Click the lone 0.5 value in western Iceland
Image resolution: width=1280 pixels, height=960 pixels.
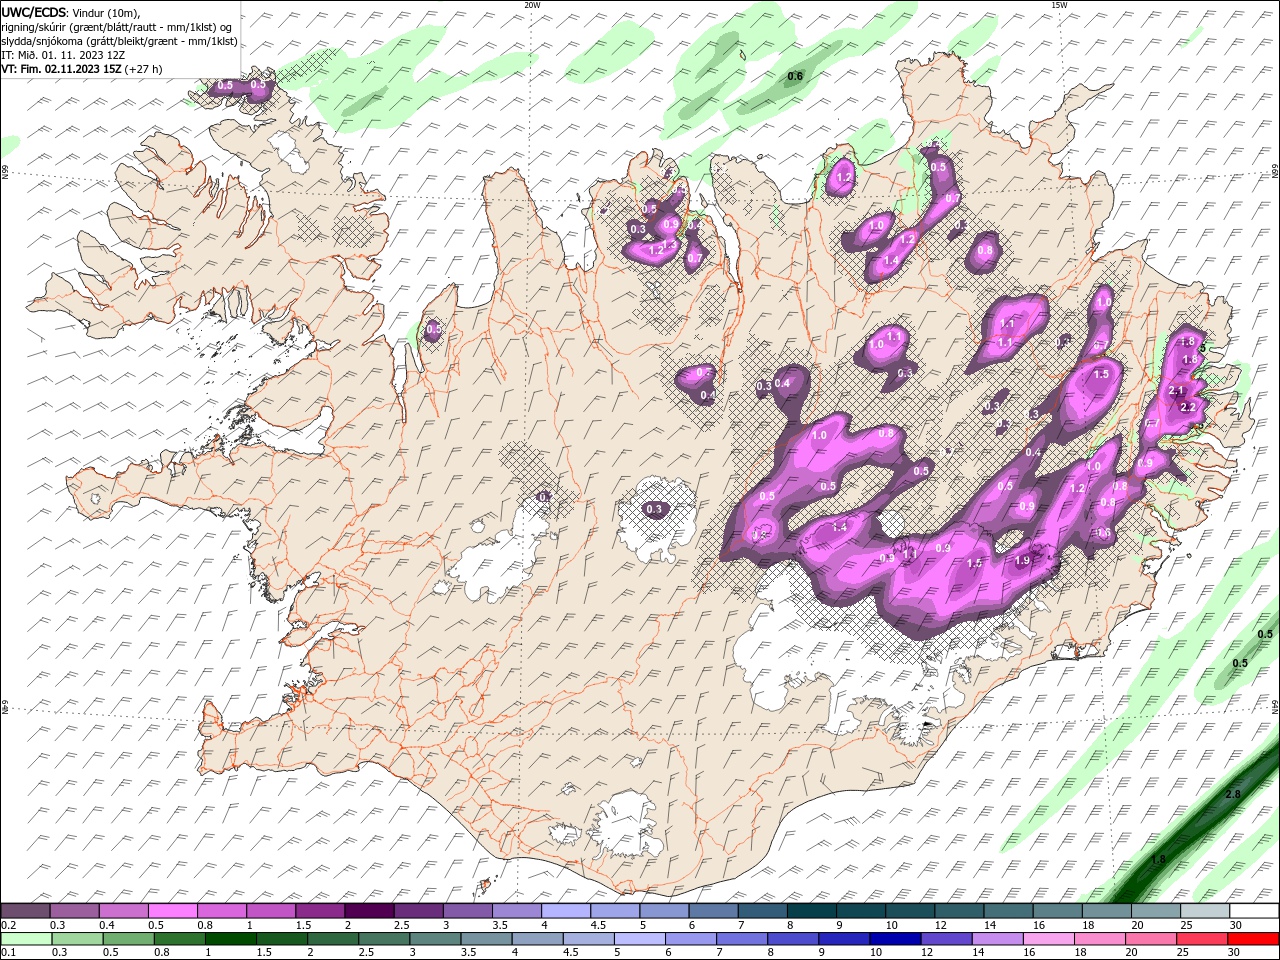click(434, 329)
